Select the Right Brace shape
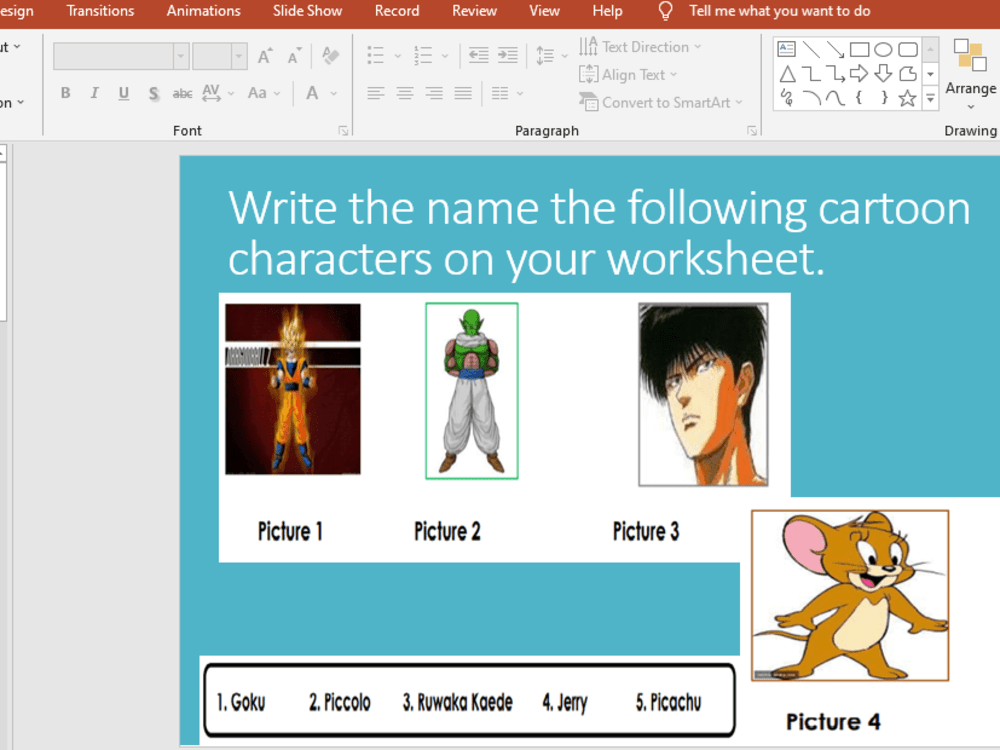The image size is (1000, 750). tap(884, 98)
